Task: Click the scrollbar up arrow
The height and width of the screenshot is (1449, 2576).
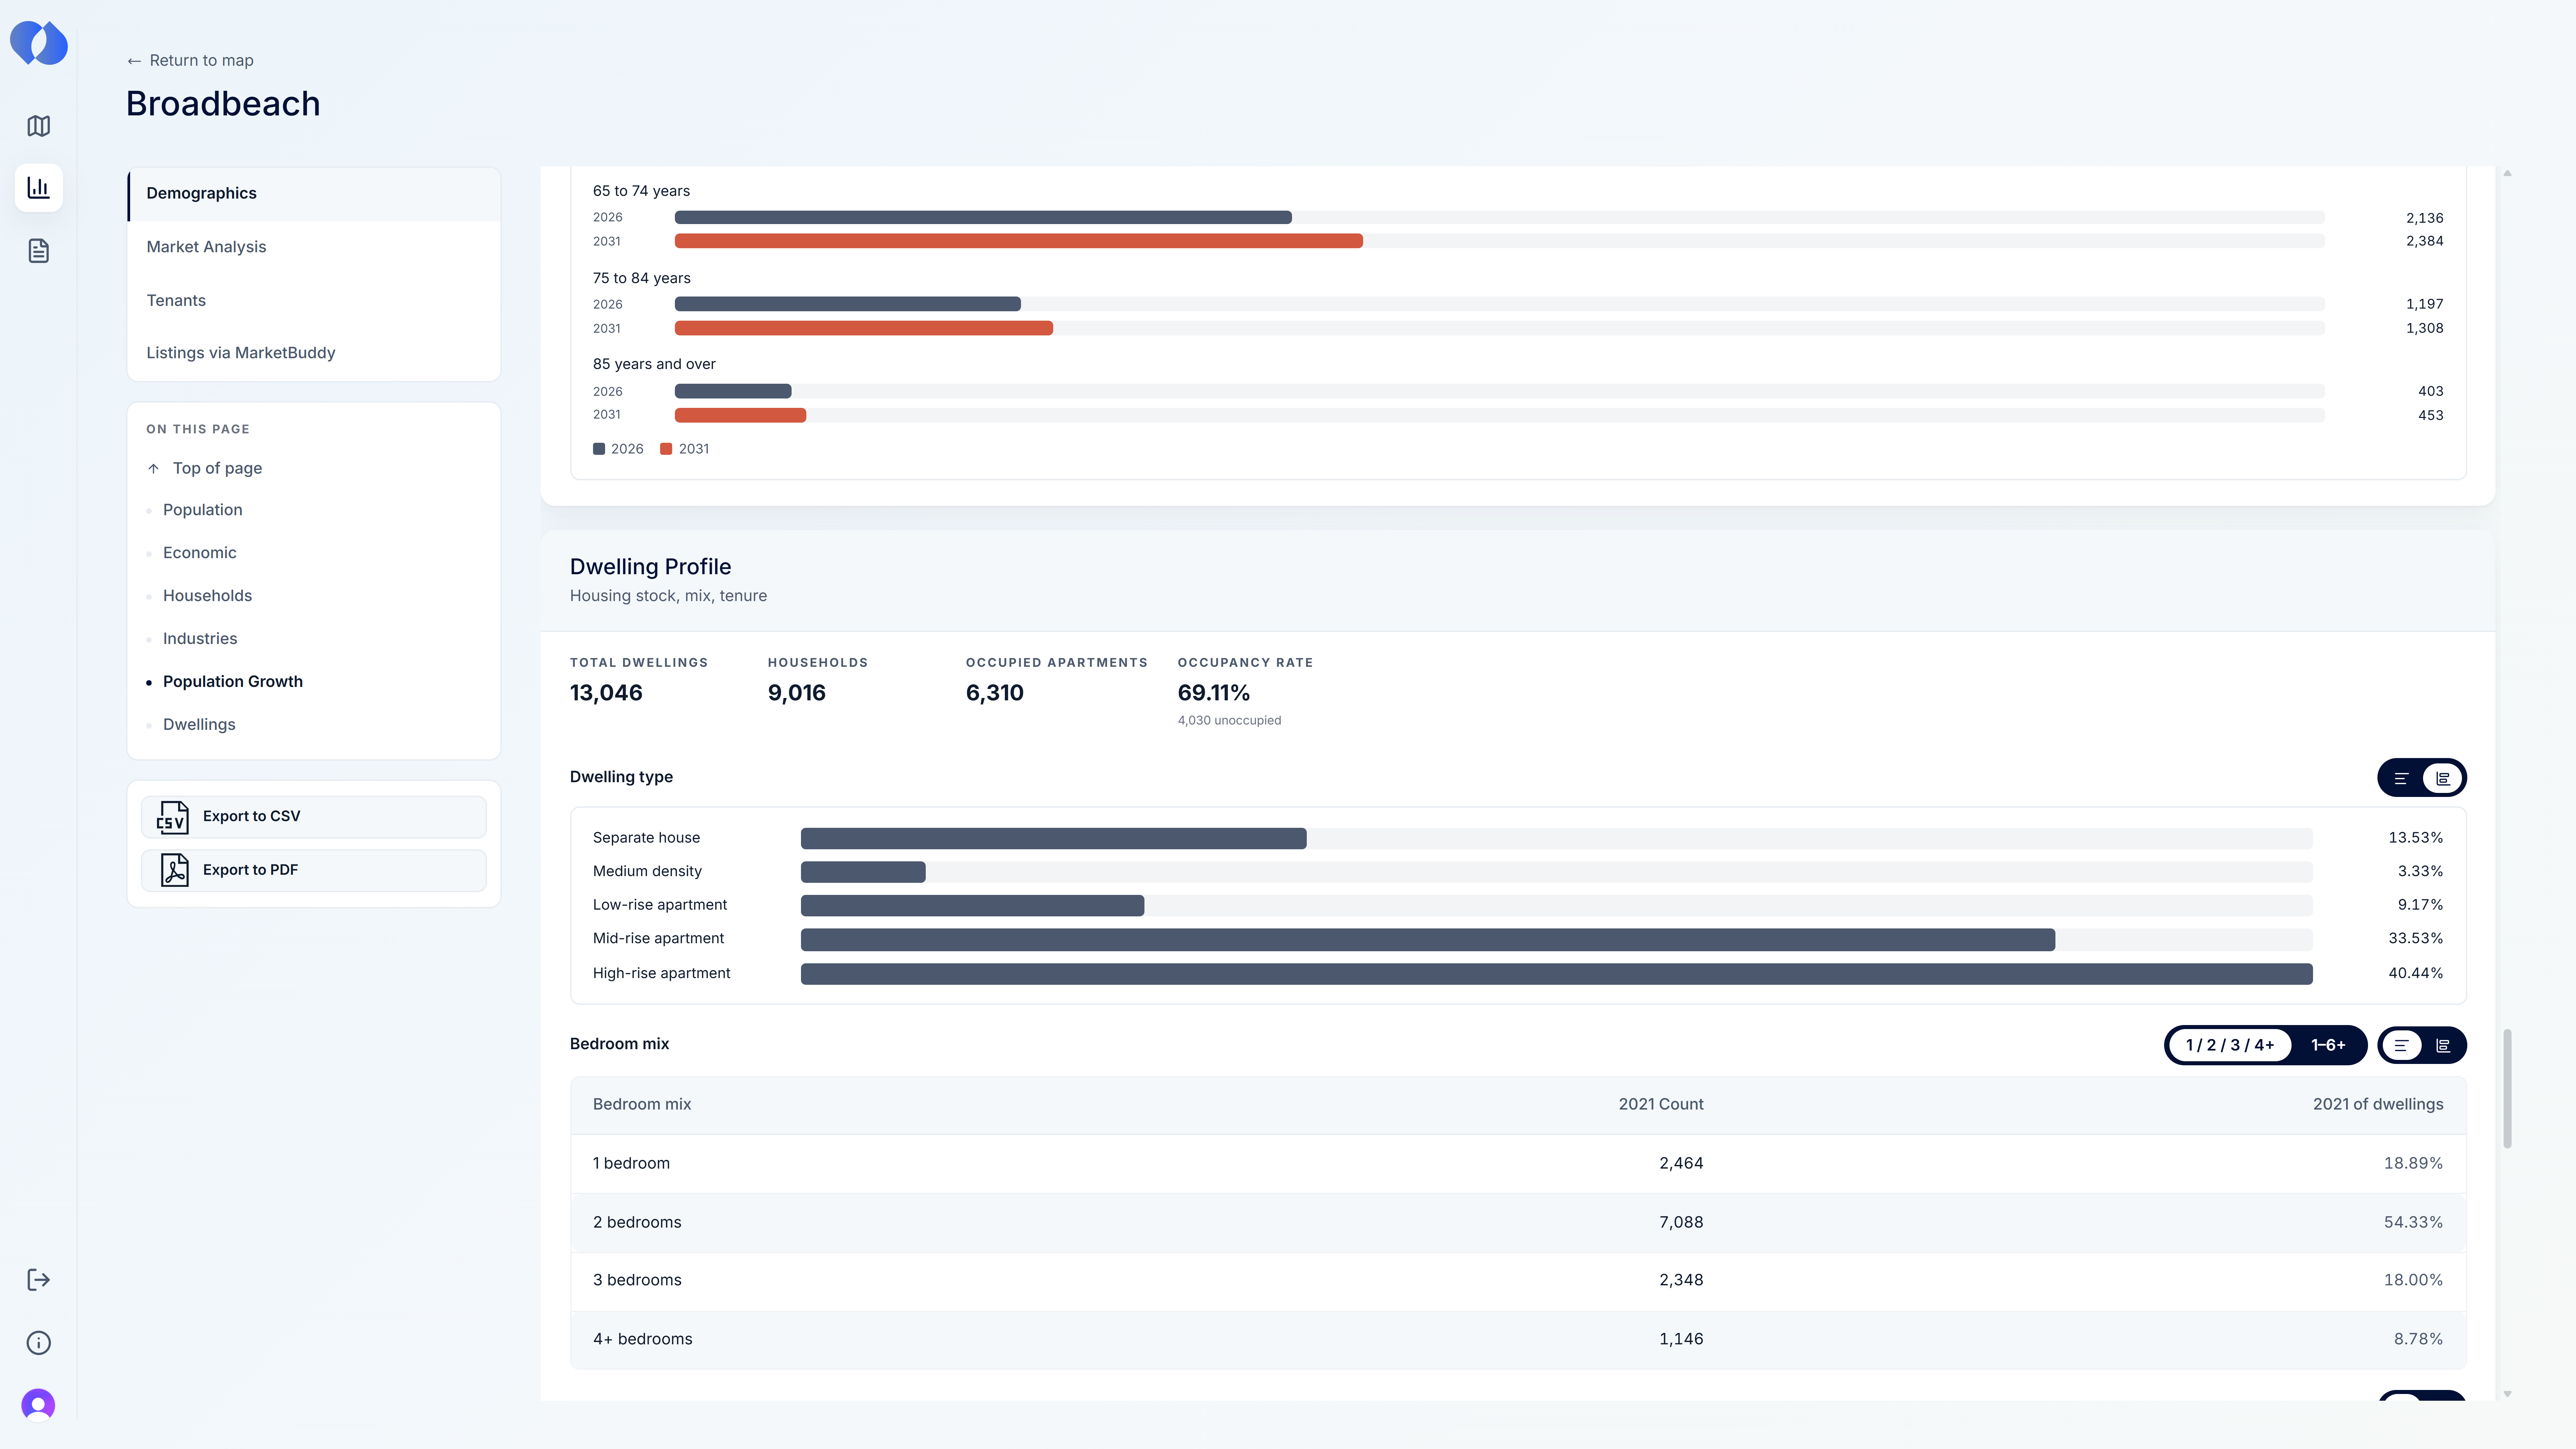Action: (x=2507, y=173)
